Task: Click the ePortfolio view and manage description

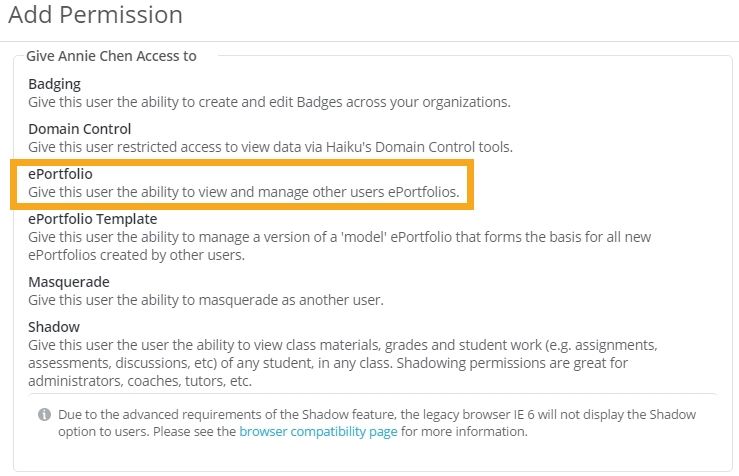Action: [x=244, y=192]
